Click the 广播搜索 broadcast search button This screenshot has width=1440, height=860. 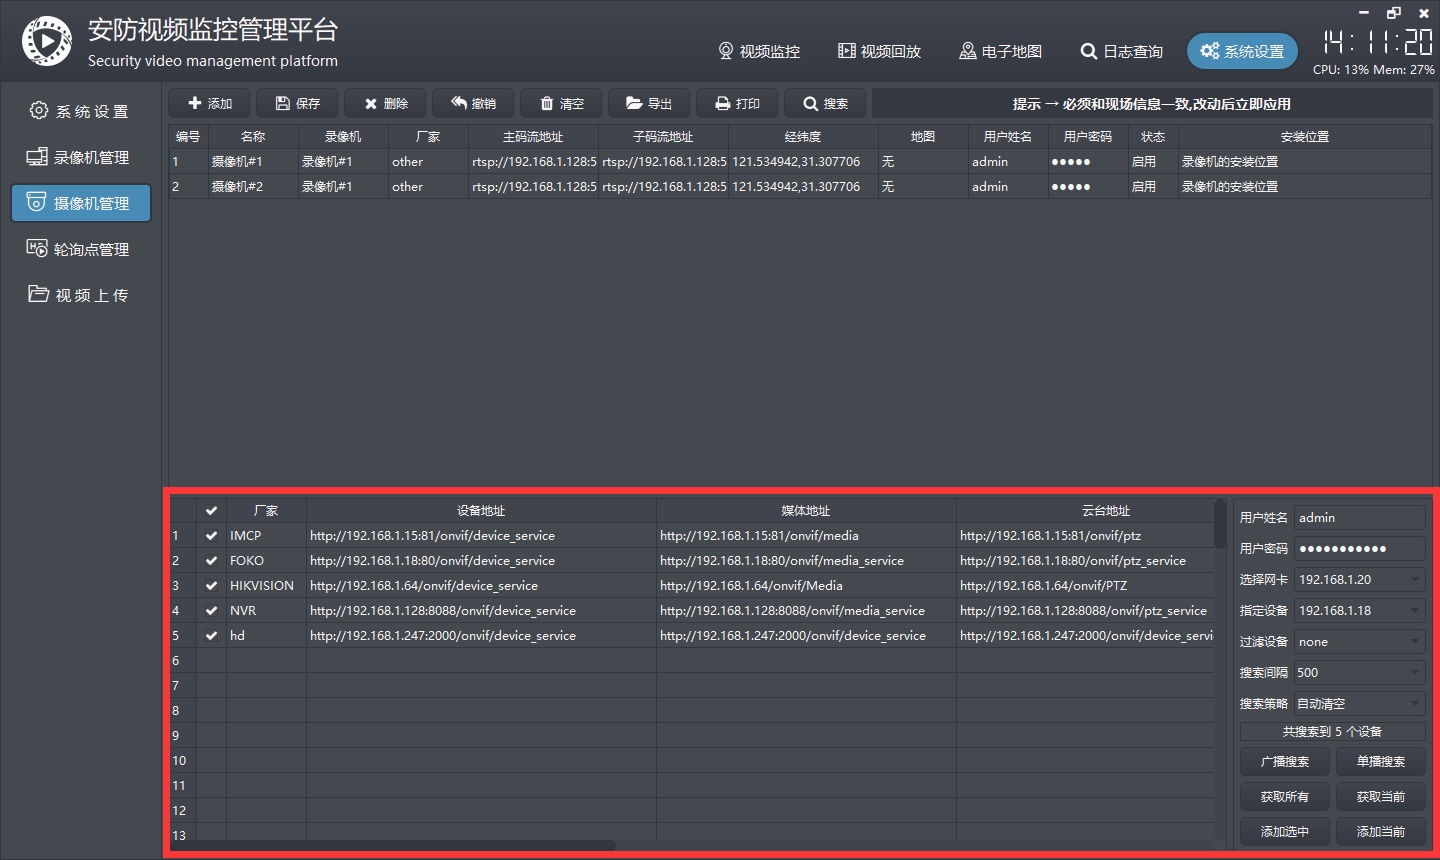pyautogui.click(x=1285, y=762)
